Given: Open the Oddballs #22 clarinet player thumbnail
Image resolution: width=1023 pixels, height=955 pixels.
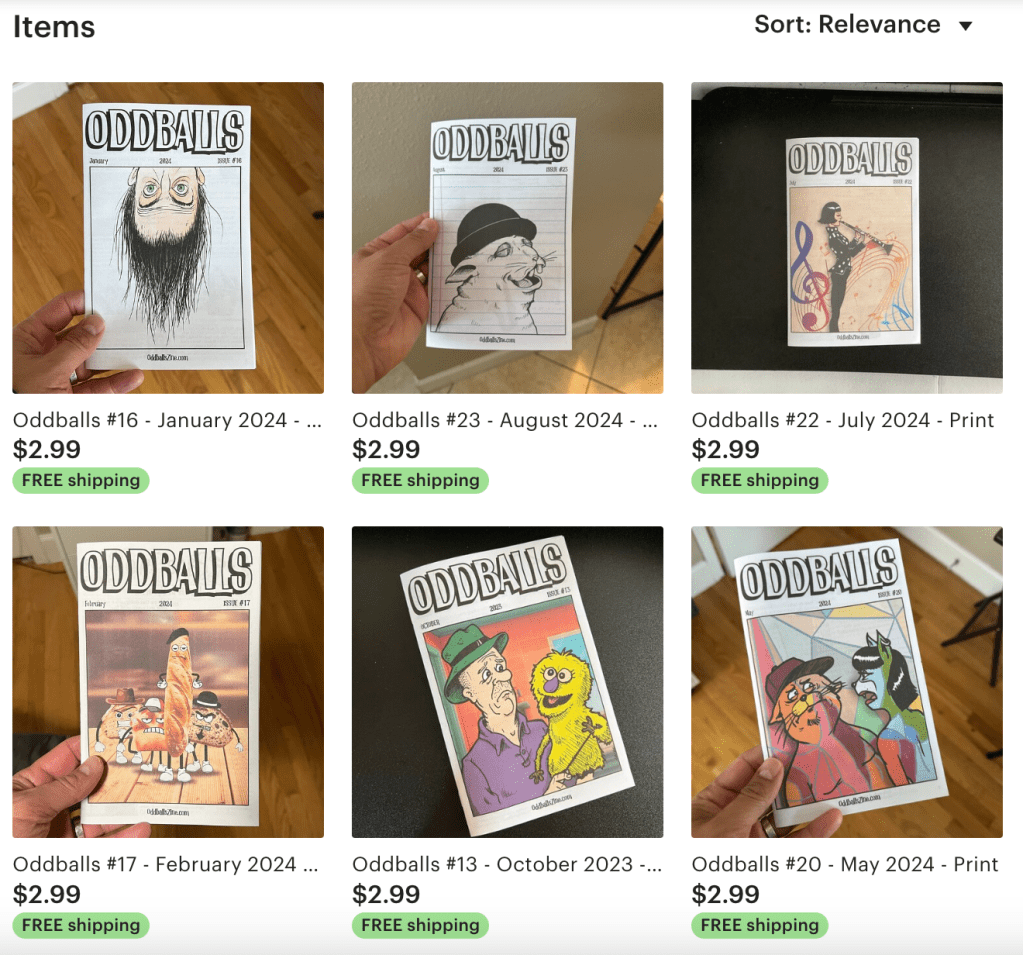Looking at the screenshot, I should (x=847, y=237).
